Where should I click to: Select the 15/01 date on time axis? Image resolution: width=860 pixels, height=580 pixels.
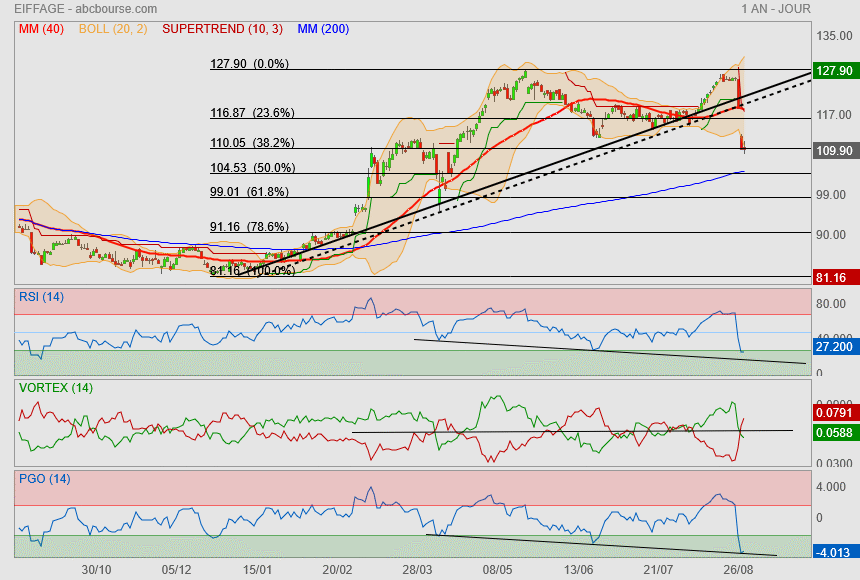[x=258, y=569]
